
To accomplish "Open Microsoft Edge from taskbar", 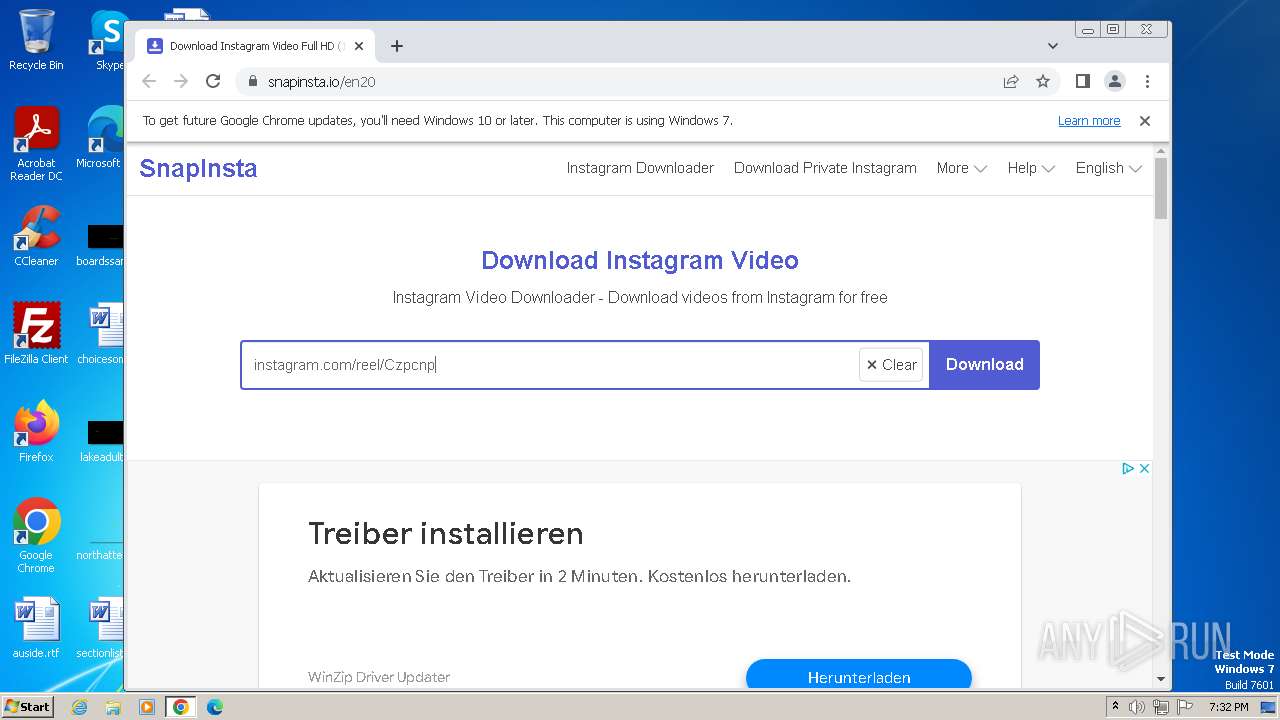I will click(x=214, y=707).
